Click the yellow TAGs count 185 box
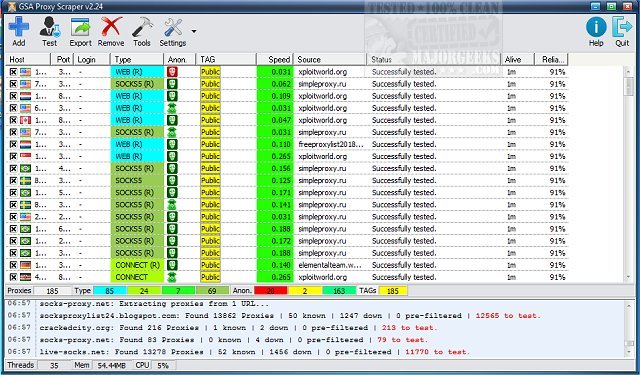 (x=393, y=291)
